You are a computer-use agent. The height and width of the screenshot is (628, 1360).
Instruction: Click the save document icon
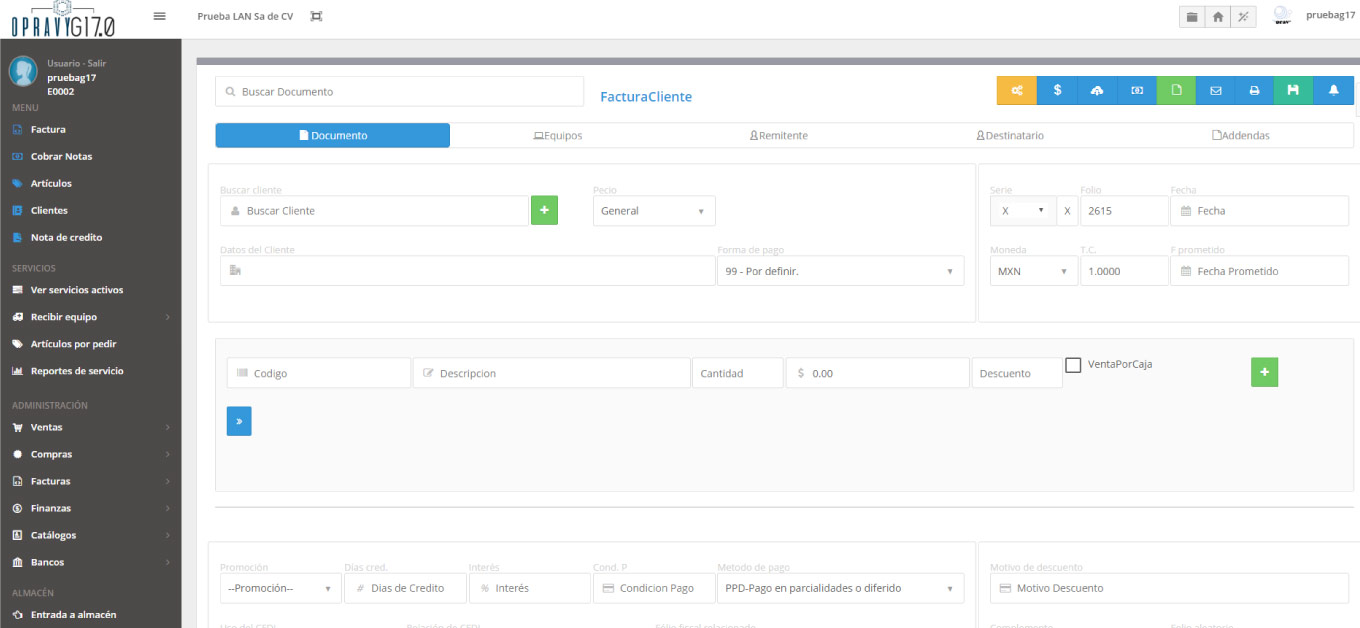(x=1293, y=90)
